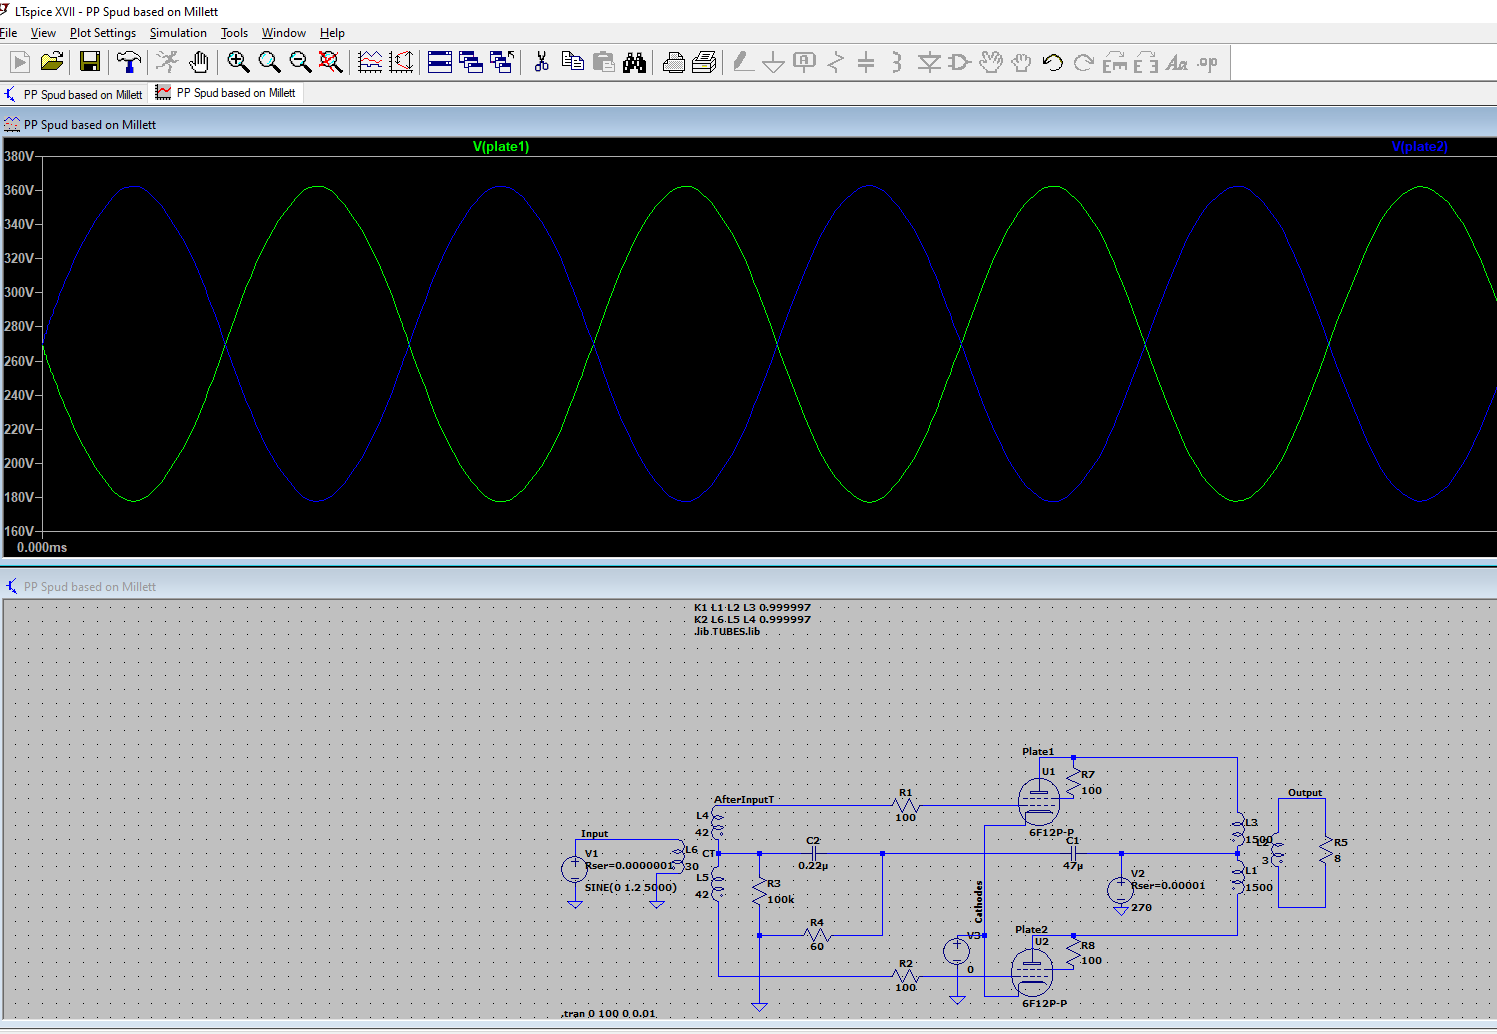The image size is (1497, 1034).
Task: Select the Label Net tool
Action: (804, 62)
